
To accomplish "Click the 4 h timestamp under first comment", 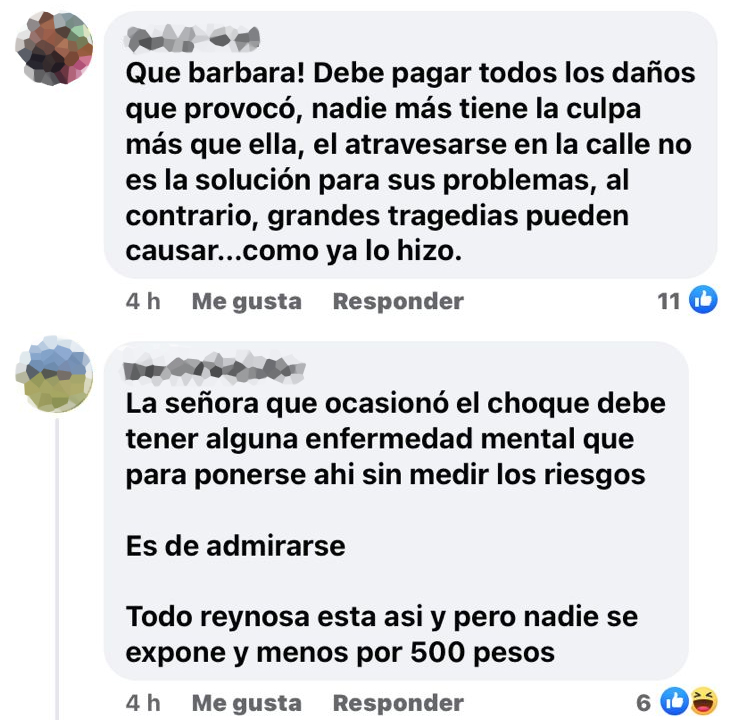I will pos(143,301).
